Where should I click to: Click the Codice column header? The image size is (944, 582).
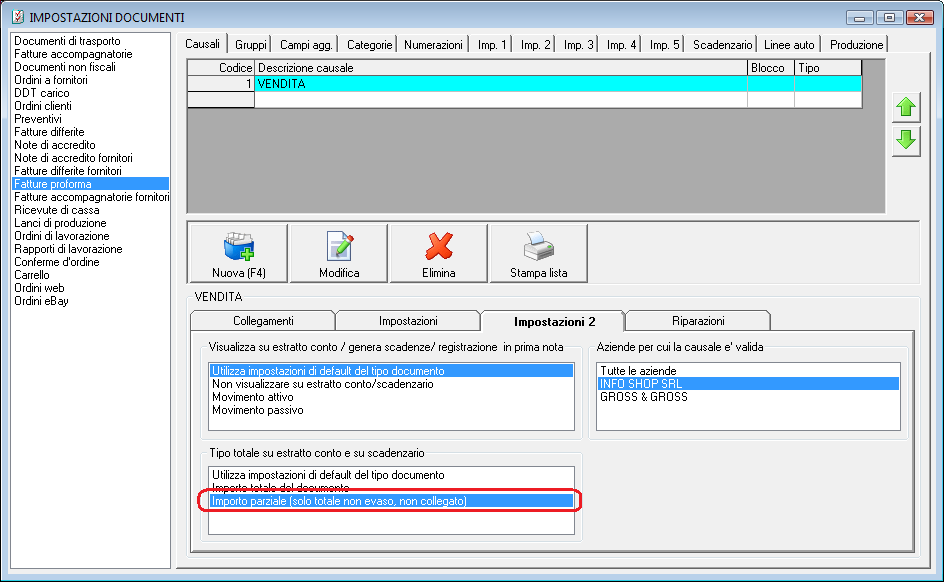222,68
